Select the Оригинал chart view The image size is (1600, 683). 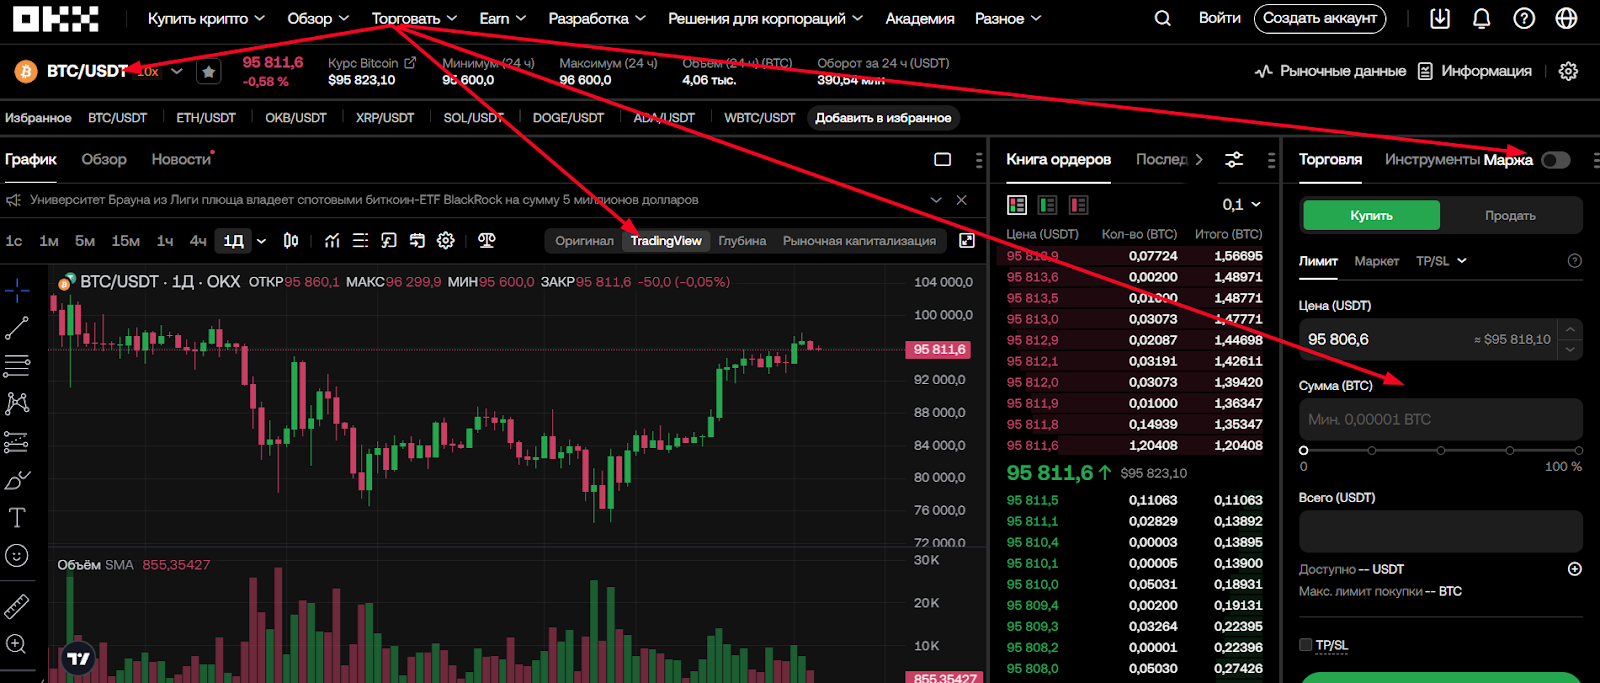point(584,241)
